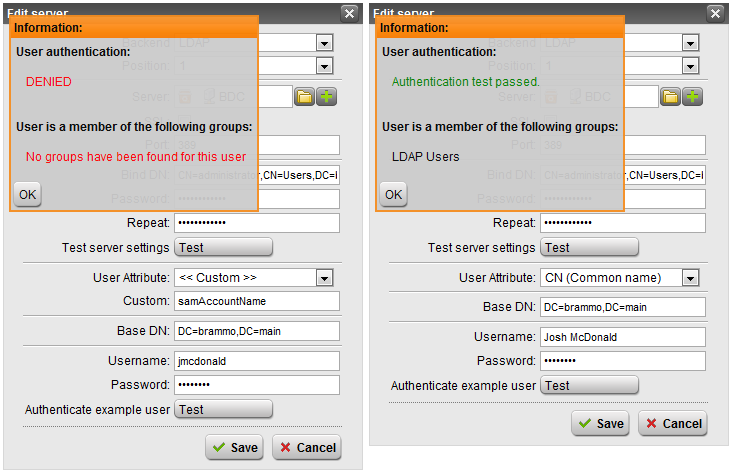The width and height of the screenshot is (731, 473).
Task: Click the Custom field containing samAccountName
Action: point(257,301)
